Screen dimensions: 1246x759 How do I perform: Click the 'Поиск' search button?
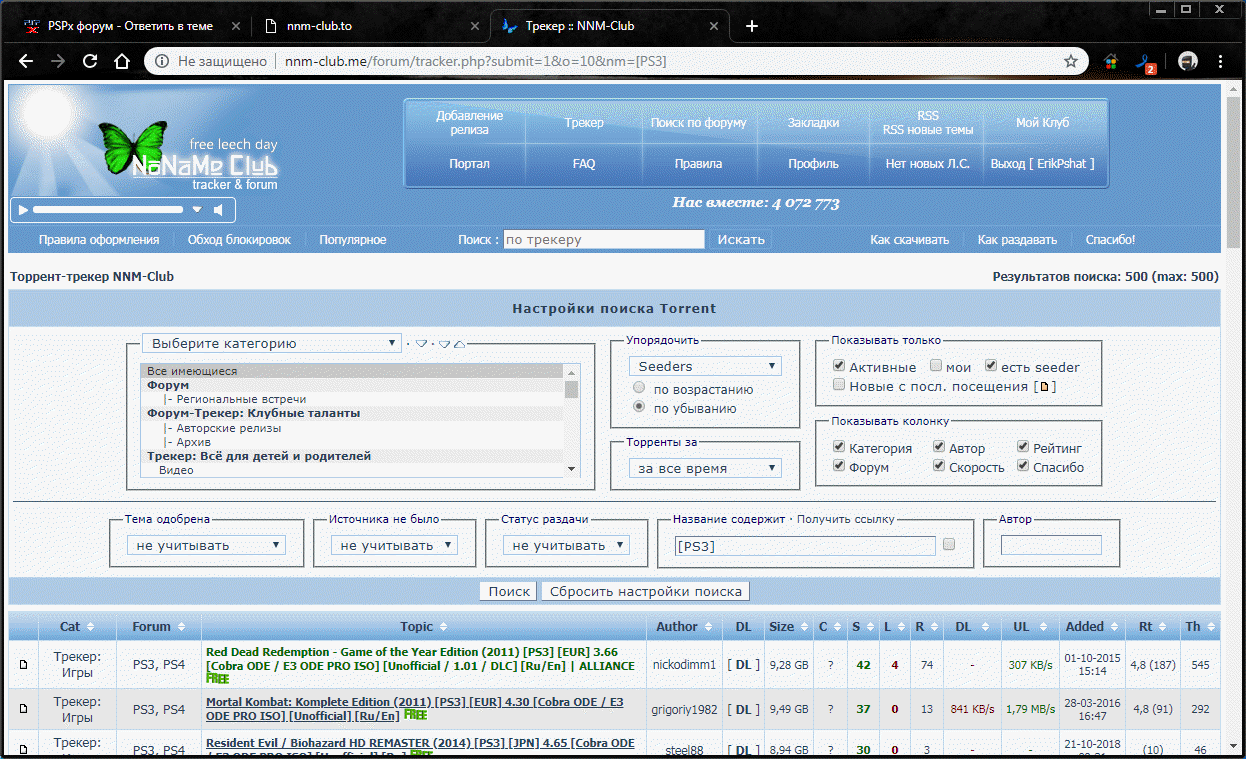click(509, 591)
